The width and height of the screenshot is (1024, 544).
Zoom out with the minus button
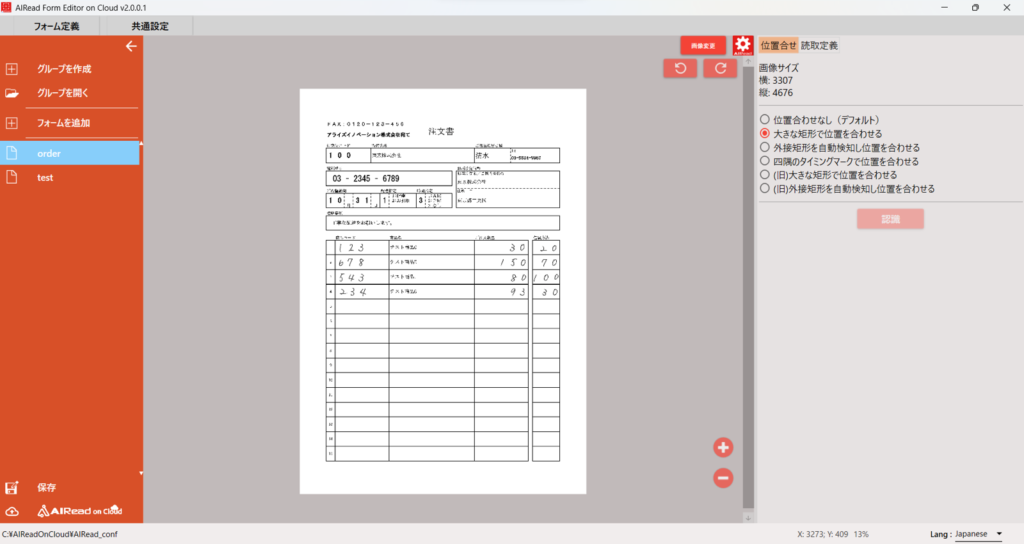coord(724,478)
